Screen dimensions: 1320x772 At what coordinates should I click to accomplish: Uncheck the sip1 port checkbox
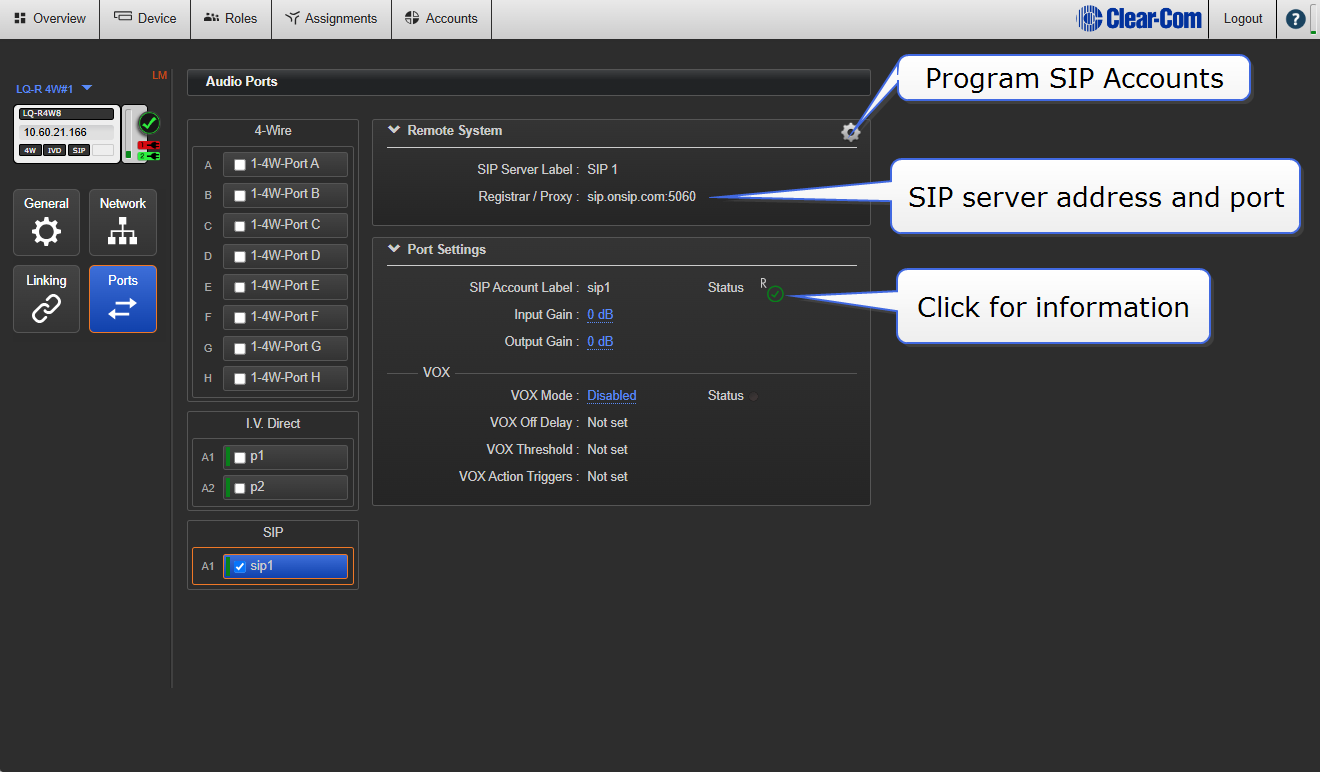(239, 567)
